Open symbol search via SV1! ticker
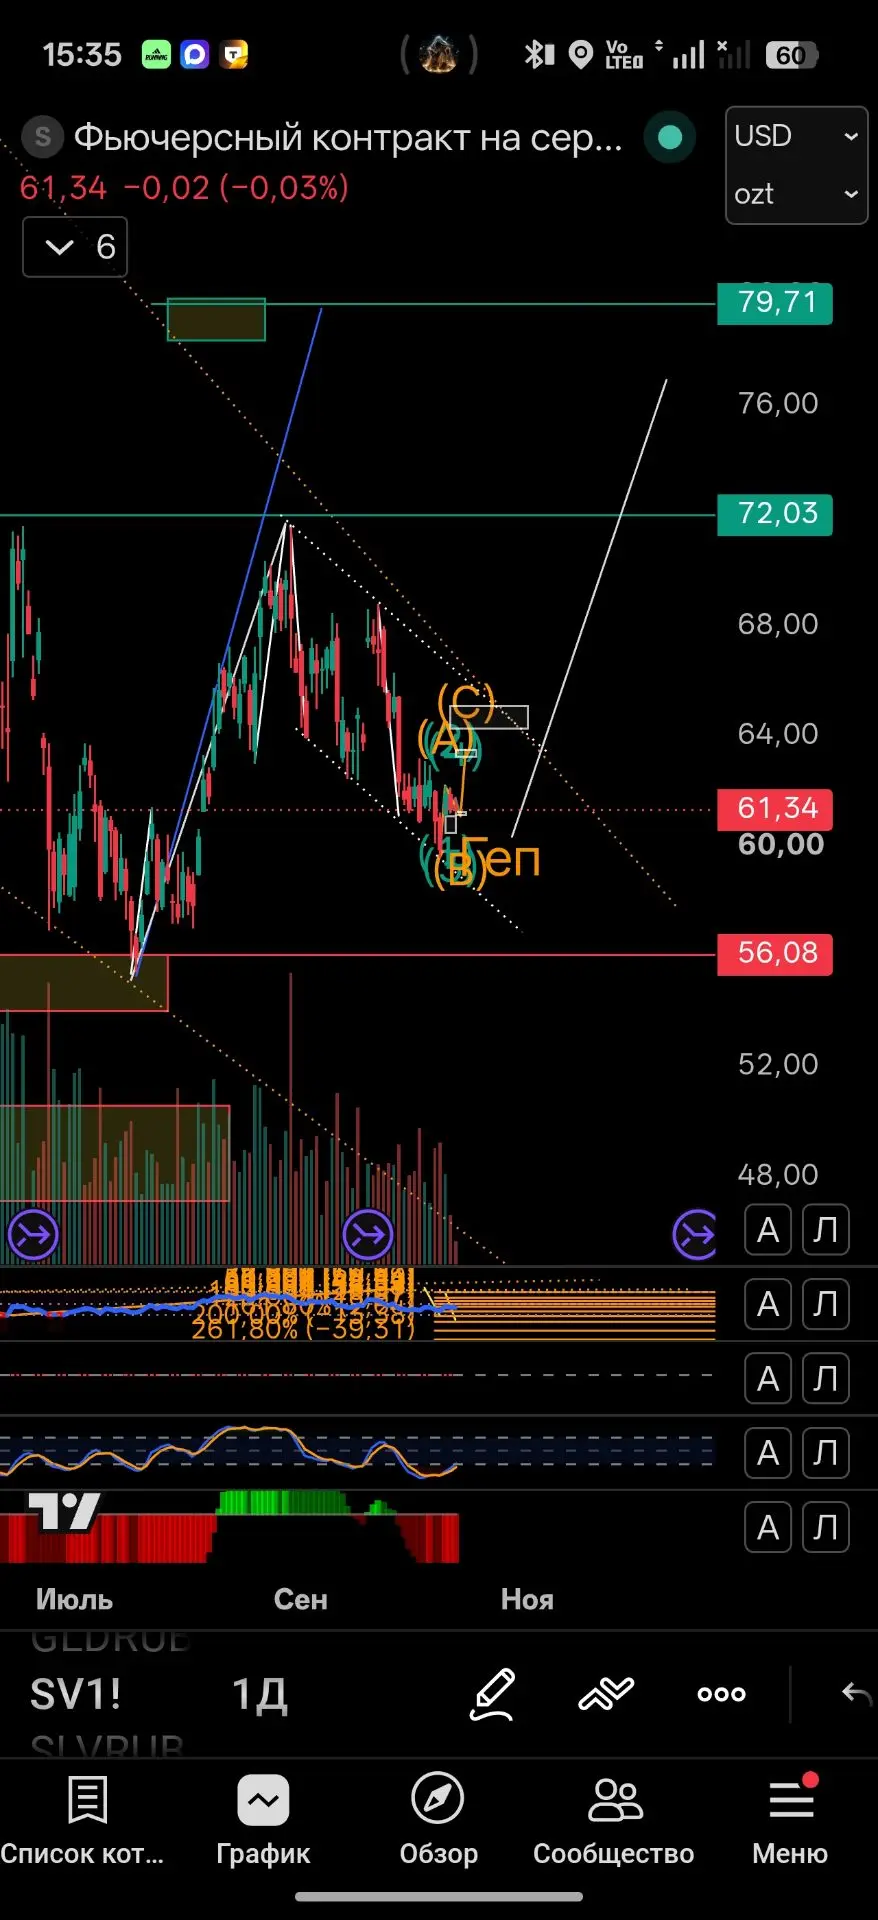The width and height of the screenshot is (878, 1920). click(76, 1695)
